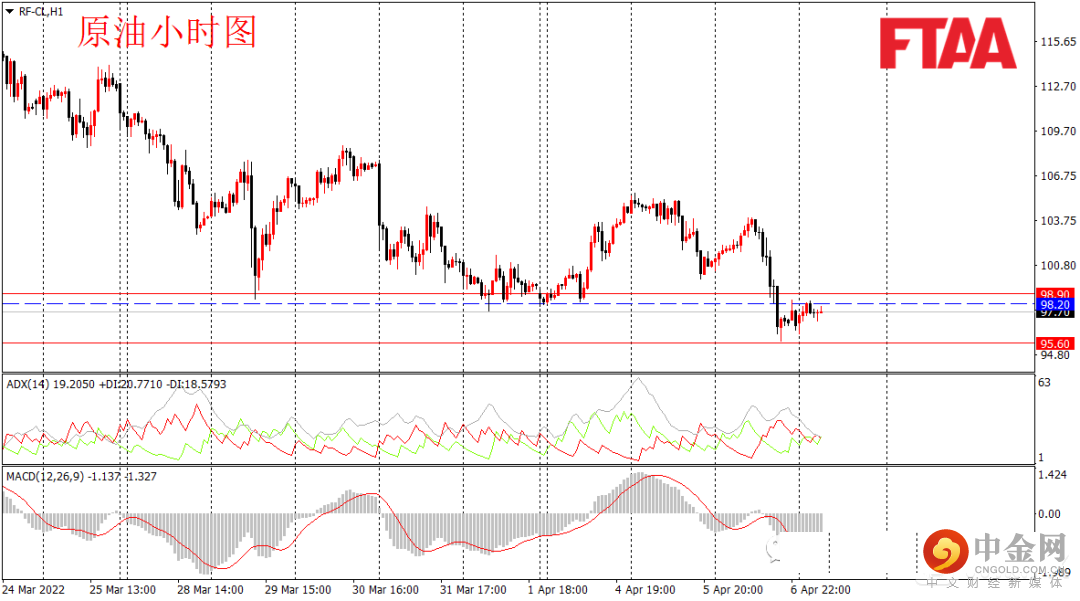Click the red 原油小时图 chart title
Viewport: 1080px width, 601px height.
[167, 32]
